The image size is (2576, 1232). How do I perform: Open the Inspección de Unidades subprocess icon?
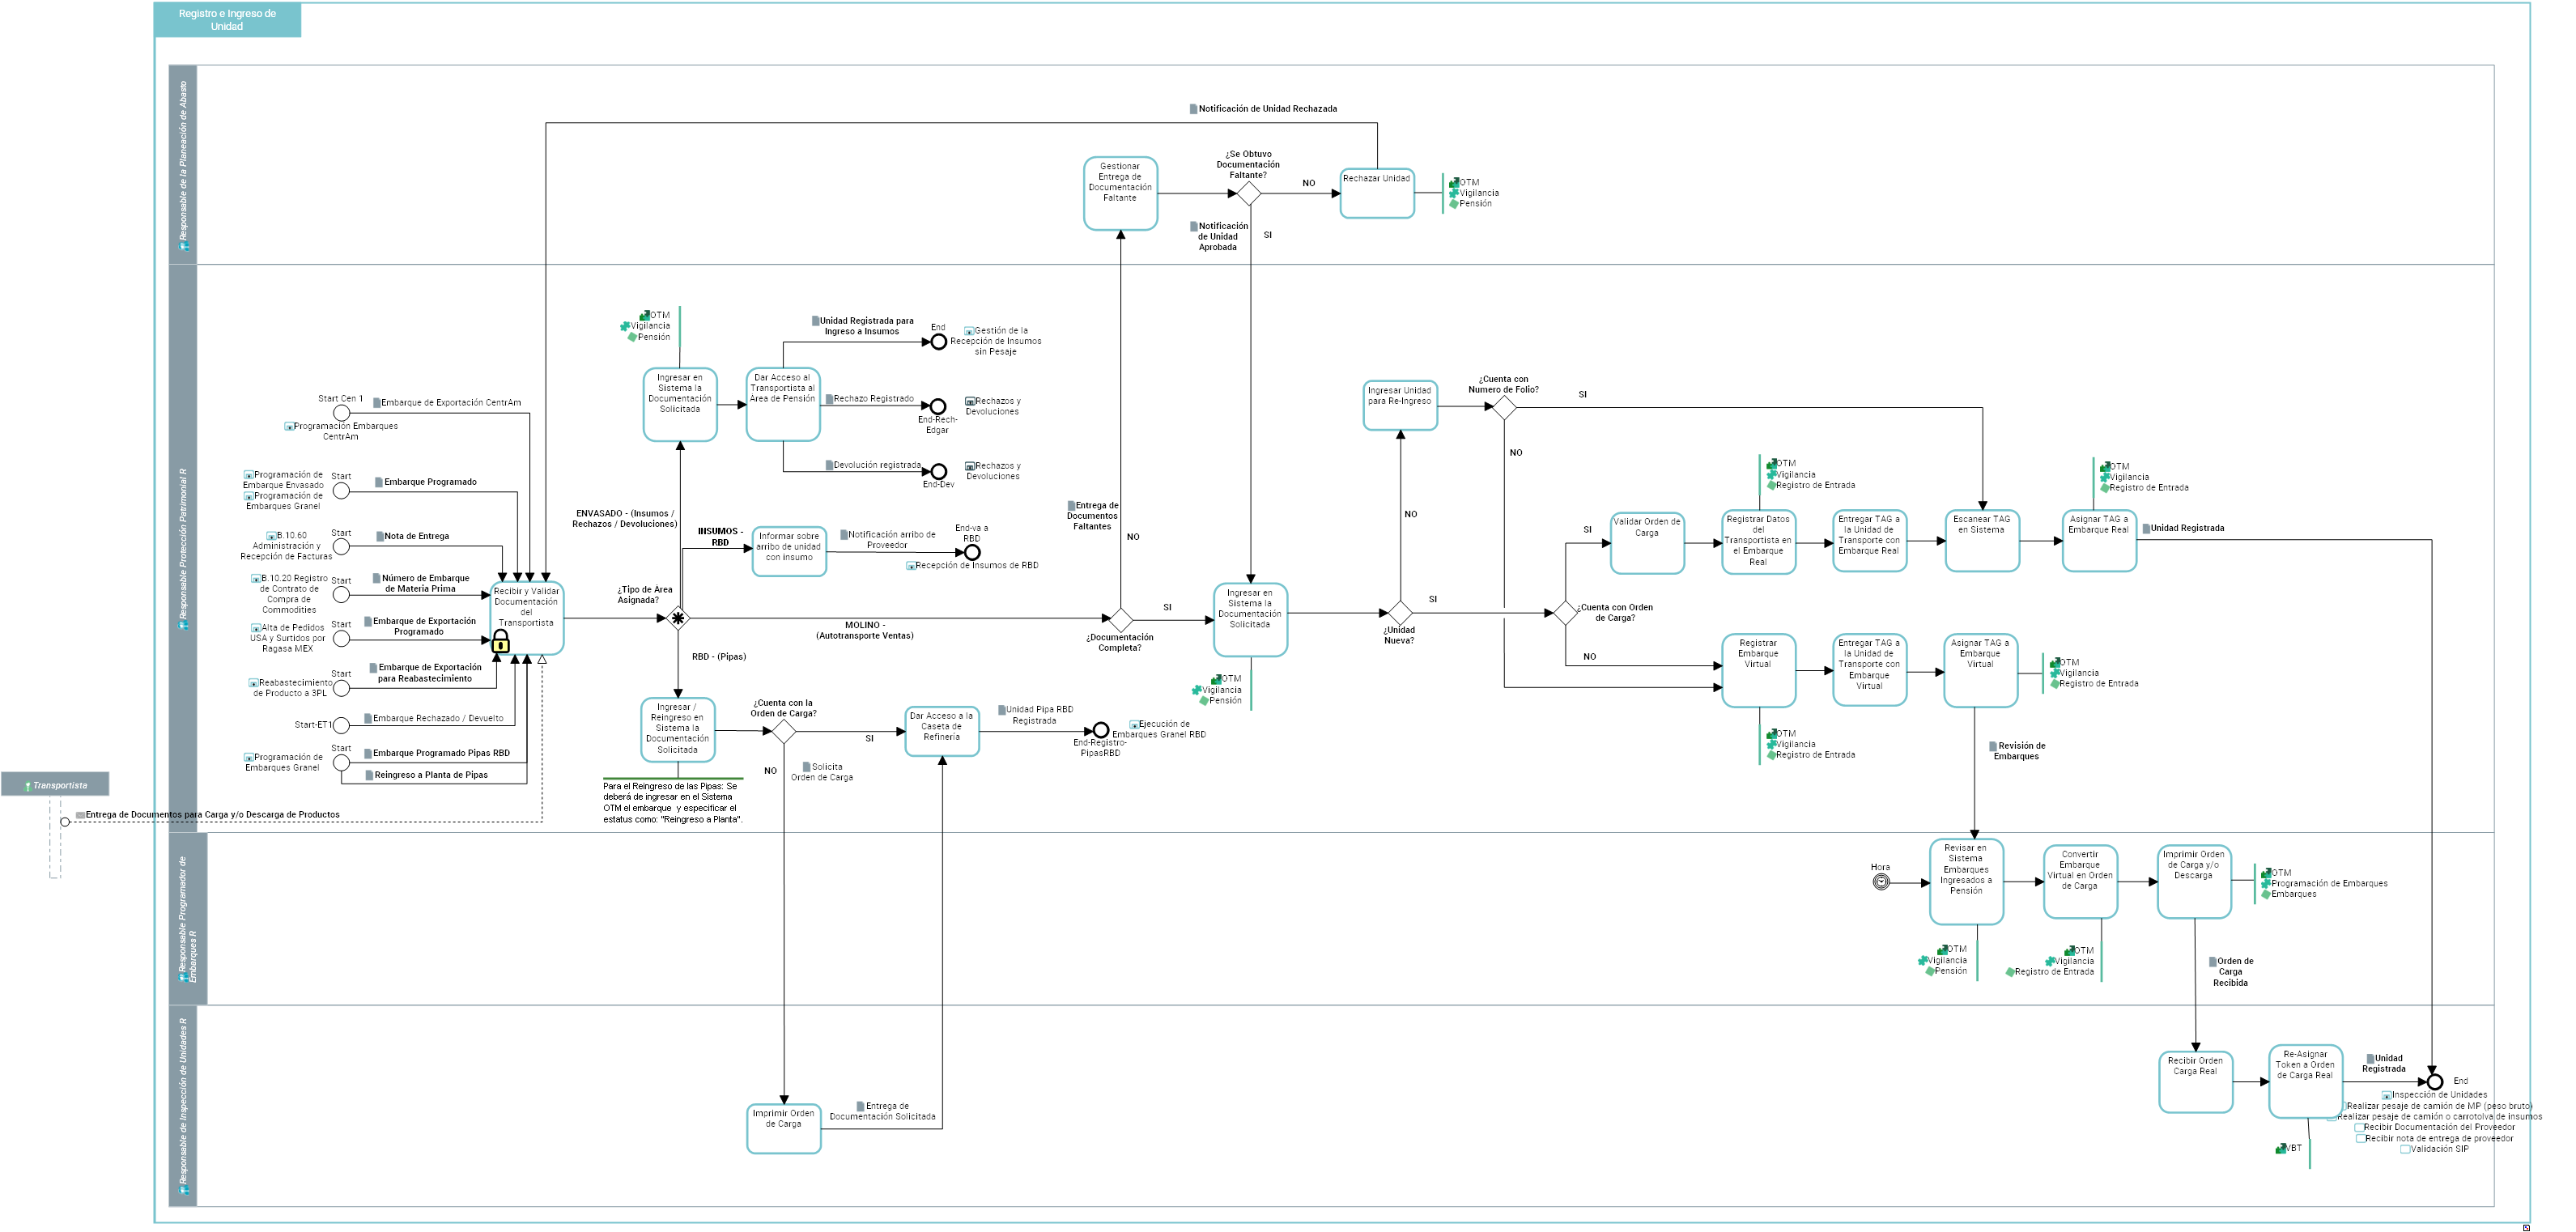tap(2386, 1096)
